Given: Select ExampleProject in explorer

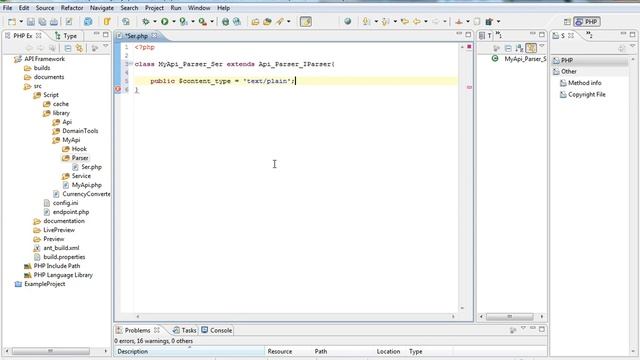Looking at the screenshot, I should 40,284.
